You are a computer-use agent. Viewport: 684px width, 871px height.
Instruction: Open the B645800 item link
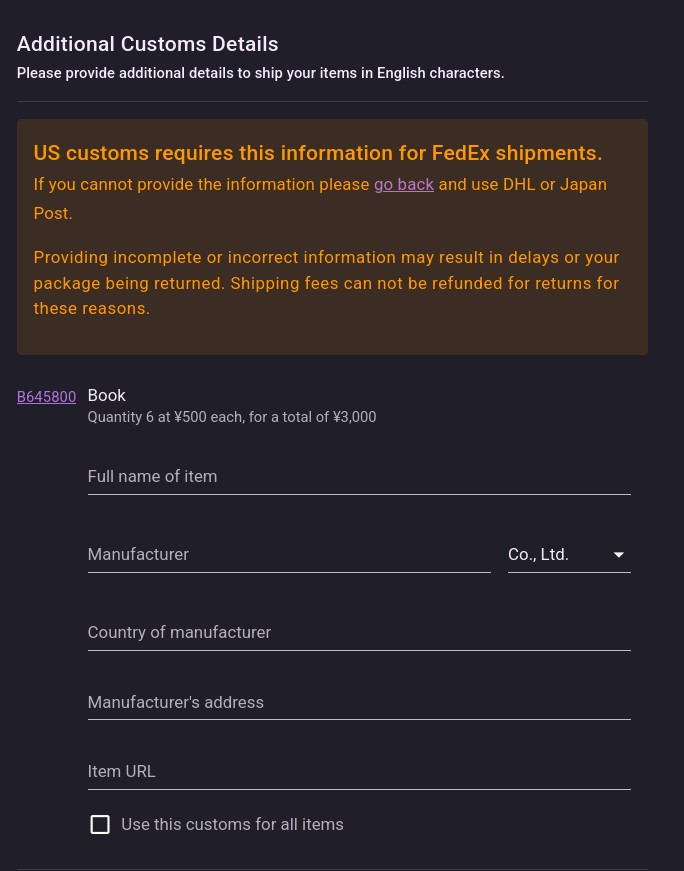[x=47, y=397]
